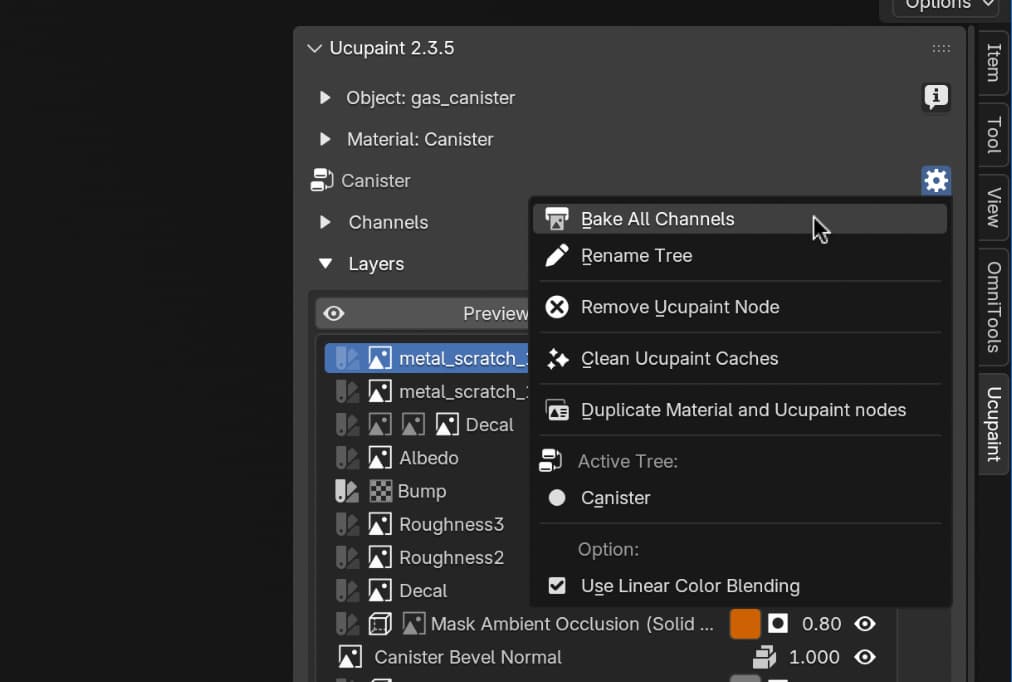
Task: Click the dim image icon before Mask Ambient Occlusion
Action: pyautogui.click(x=414, y=624)
